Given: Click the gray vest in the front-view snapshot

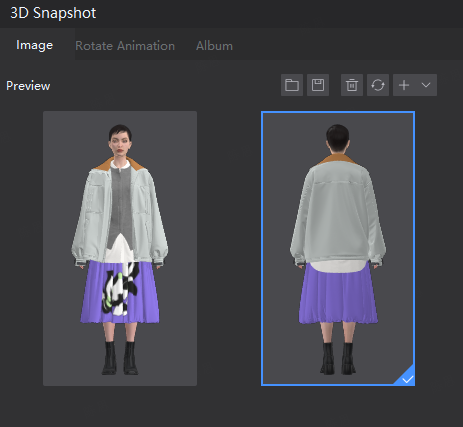Looking at the screenshot, I should coord(121,203).
